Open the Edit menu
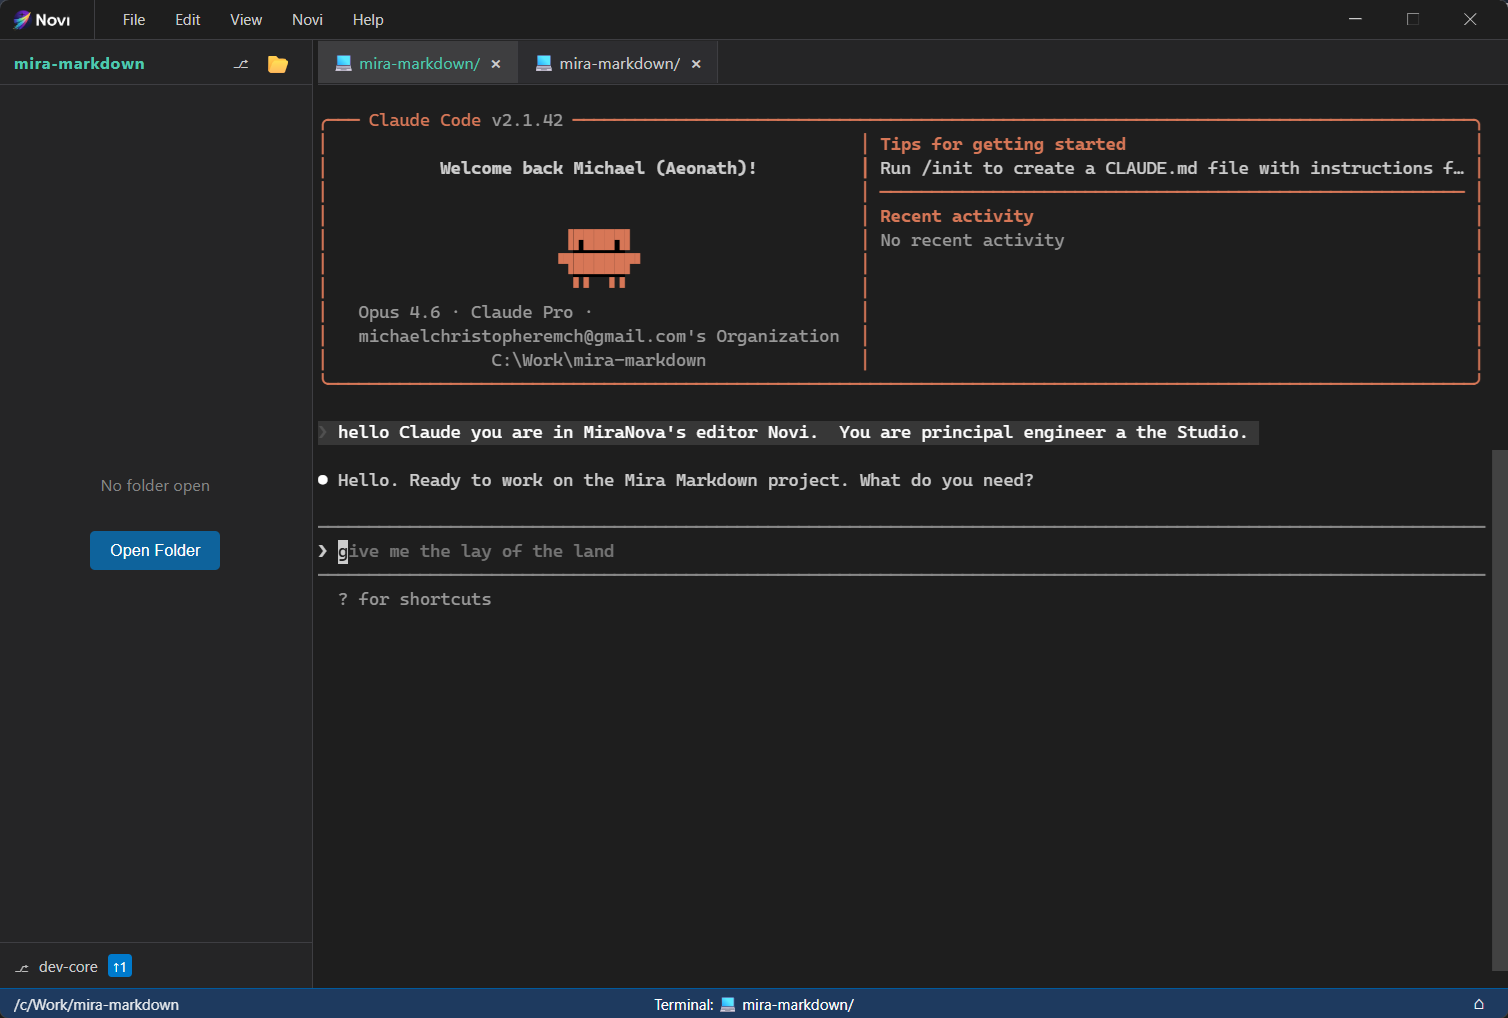Image resolution: width=1508 pixels, height=1018 pixels. coord(187,19)
